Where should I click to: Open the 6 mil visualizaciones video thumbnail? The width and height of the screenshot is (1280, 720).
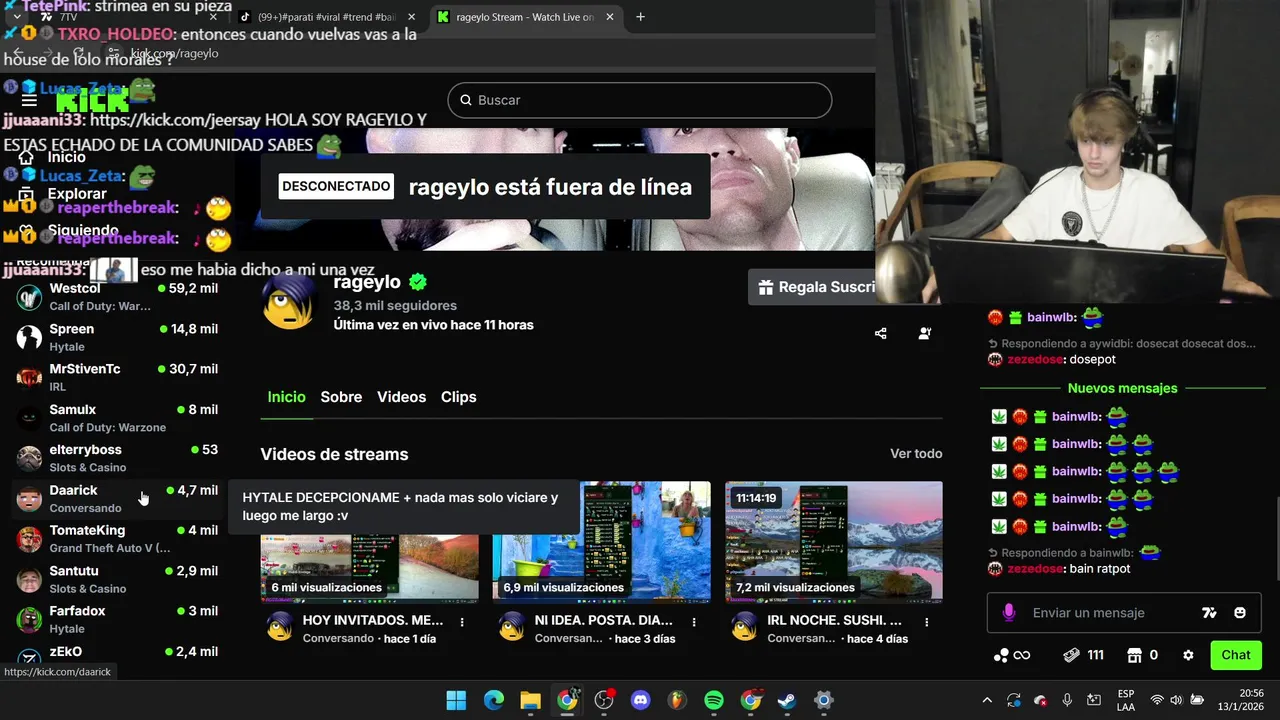coord(369,568)
